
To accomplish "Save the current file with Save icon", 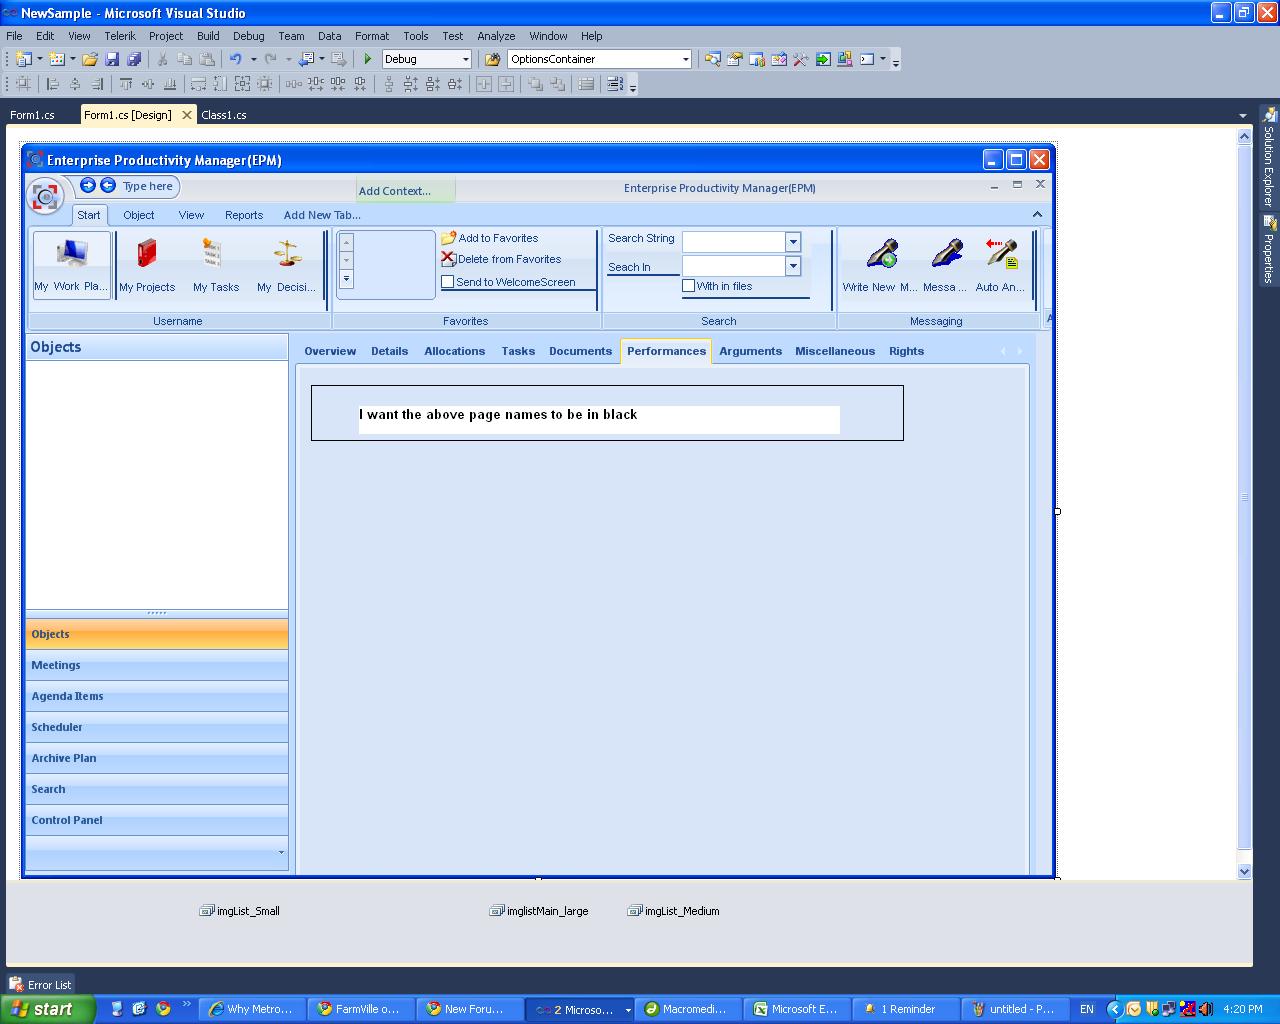I will (112, 59).
